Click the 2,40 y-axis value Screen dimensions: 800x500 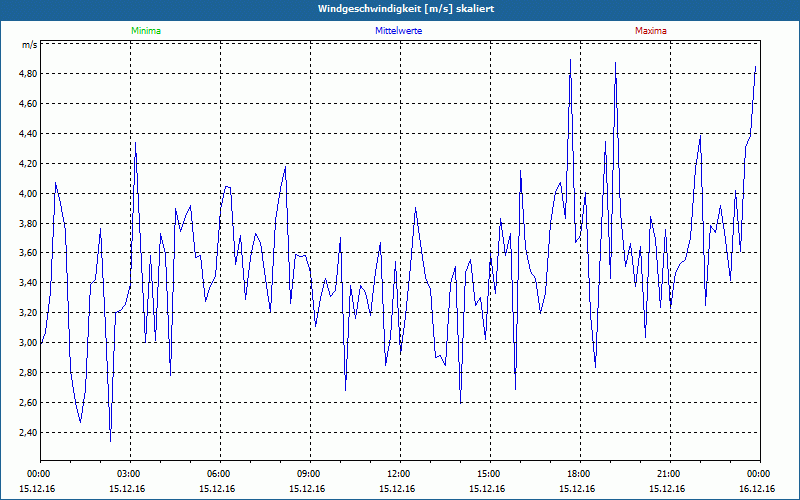pyautogui.click(x=28, y=433)
